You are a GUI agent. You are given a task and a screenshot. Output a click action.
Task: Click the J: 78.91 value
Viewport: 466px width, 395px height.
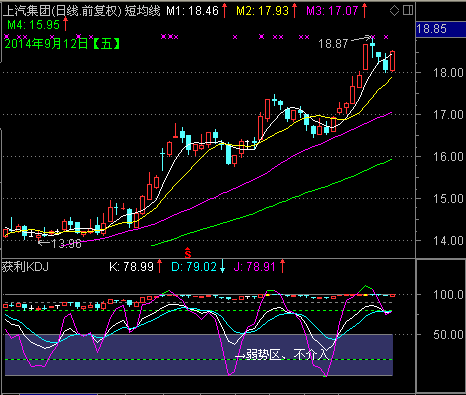click(255, 267)
